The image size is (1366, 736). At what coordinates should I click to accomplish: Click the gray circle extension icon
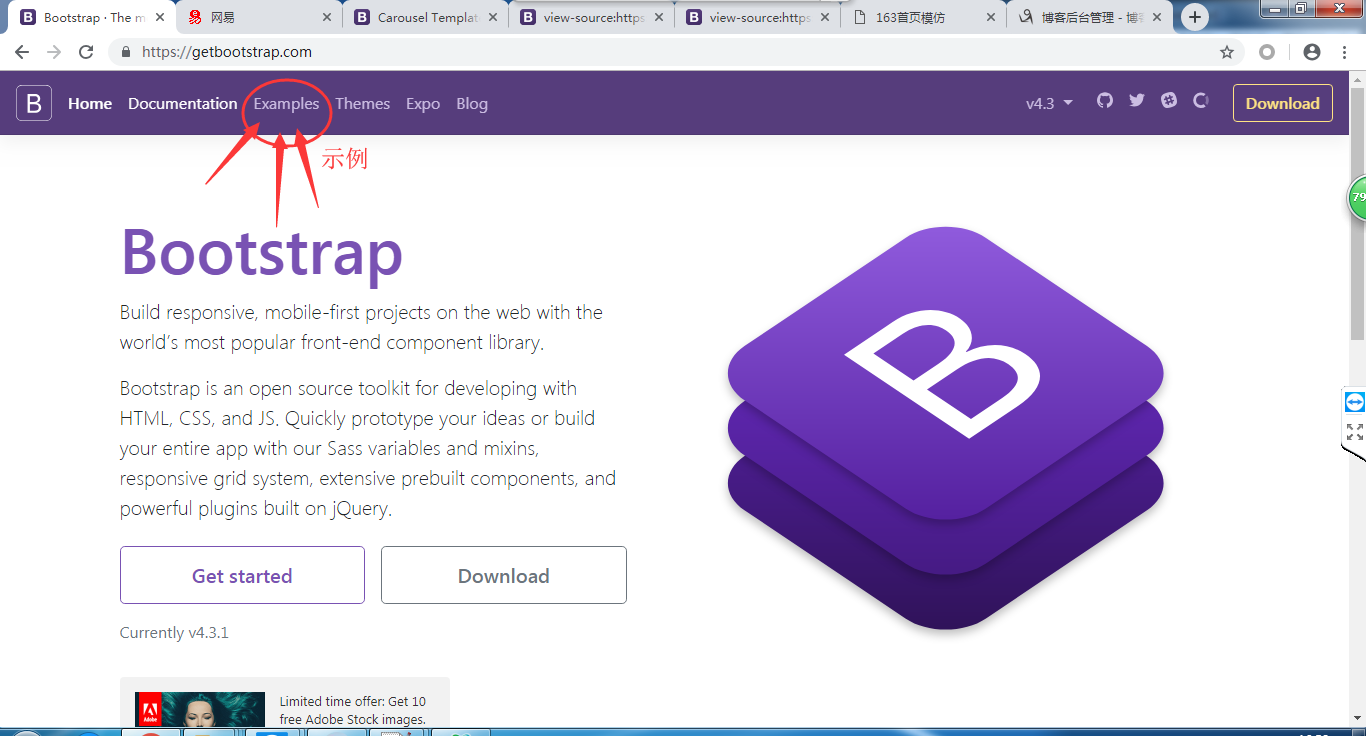[1267, 52]
